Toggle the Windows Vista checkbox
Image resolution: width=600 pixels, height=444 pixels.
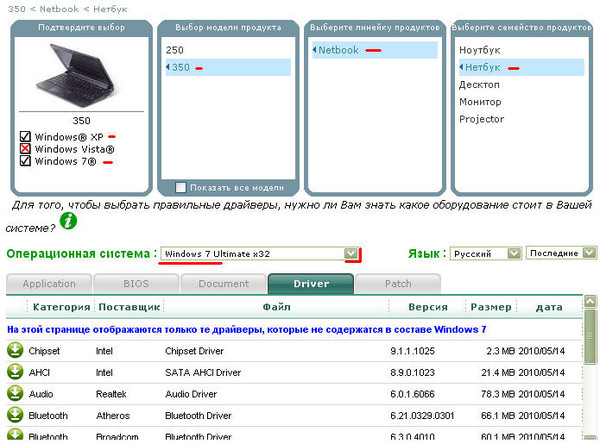click(x=25, y=149)
